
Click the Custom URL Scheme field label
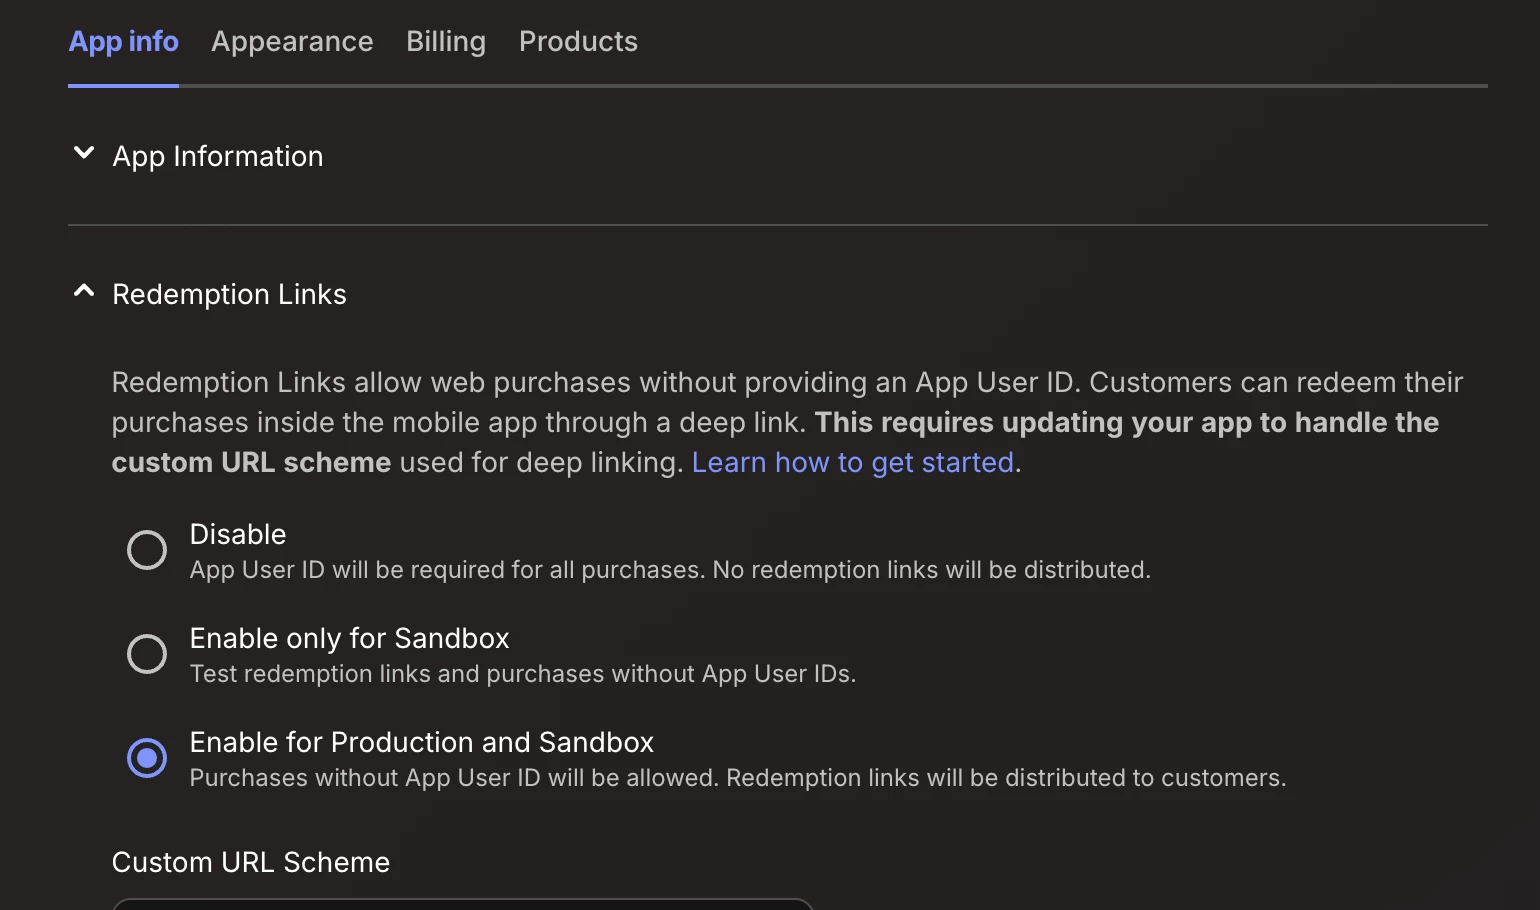click(251, 862)
